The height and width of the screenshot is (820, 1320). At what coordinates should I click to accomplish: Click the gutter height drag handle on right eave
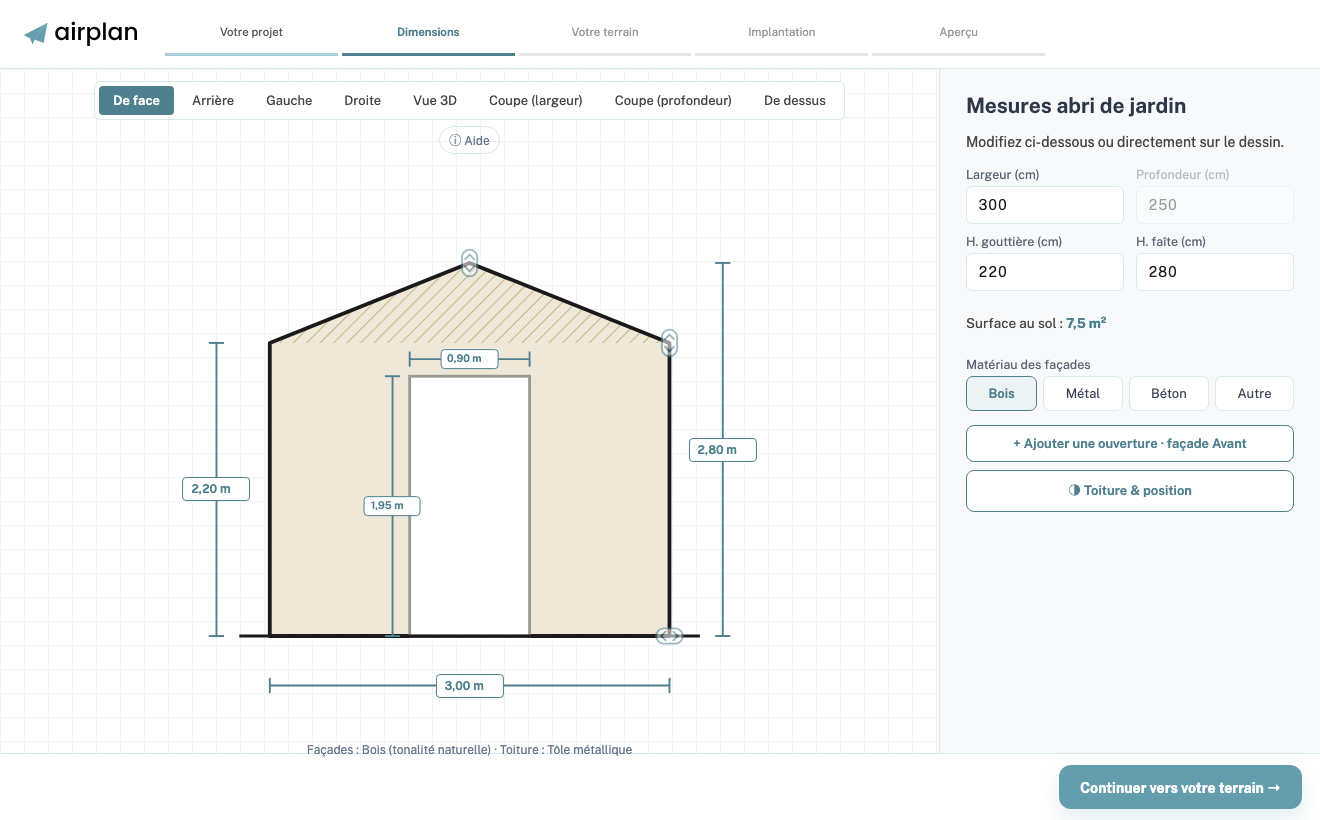670,343
